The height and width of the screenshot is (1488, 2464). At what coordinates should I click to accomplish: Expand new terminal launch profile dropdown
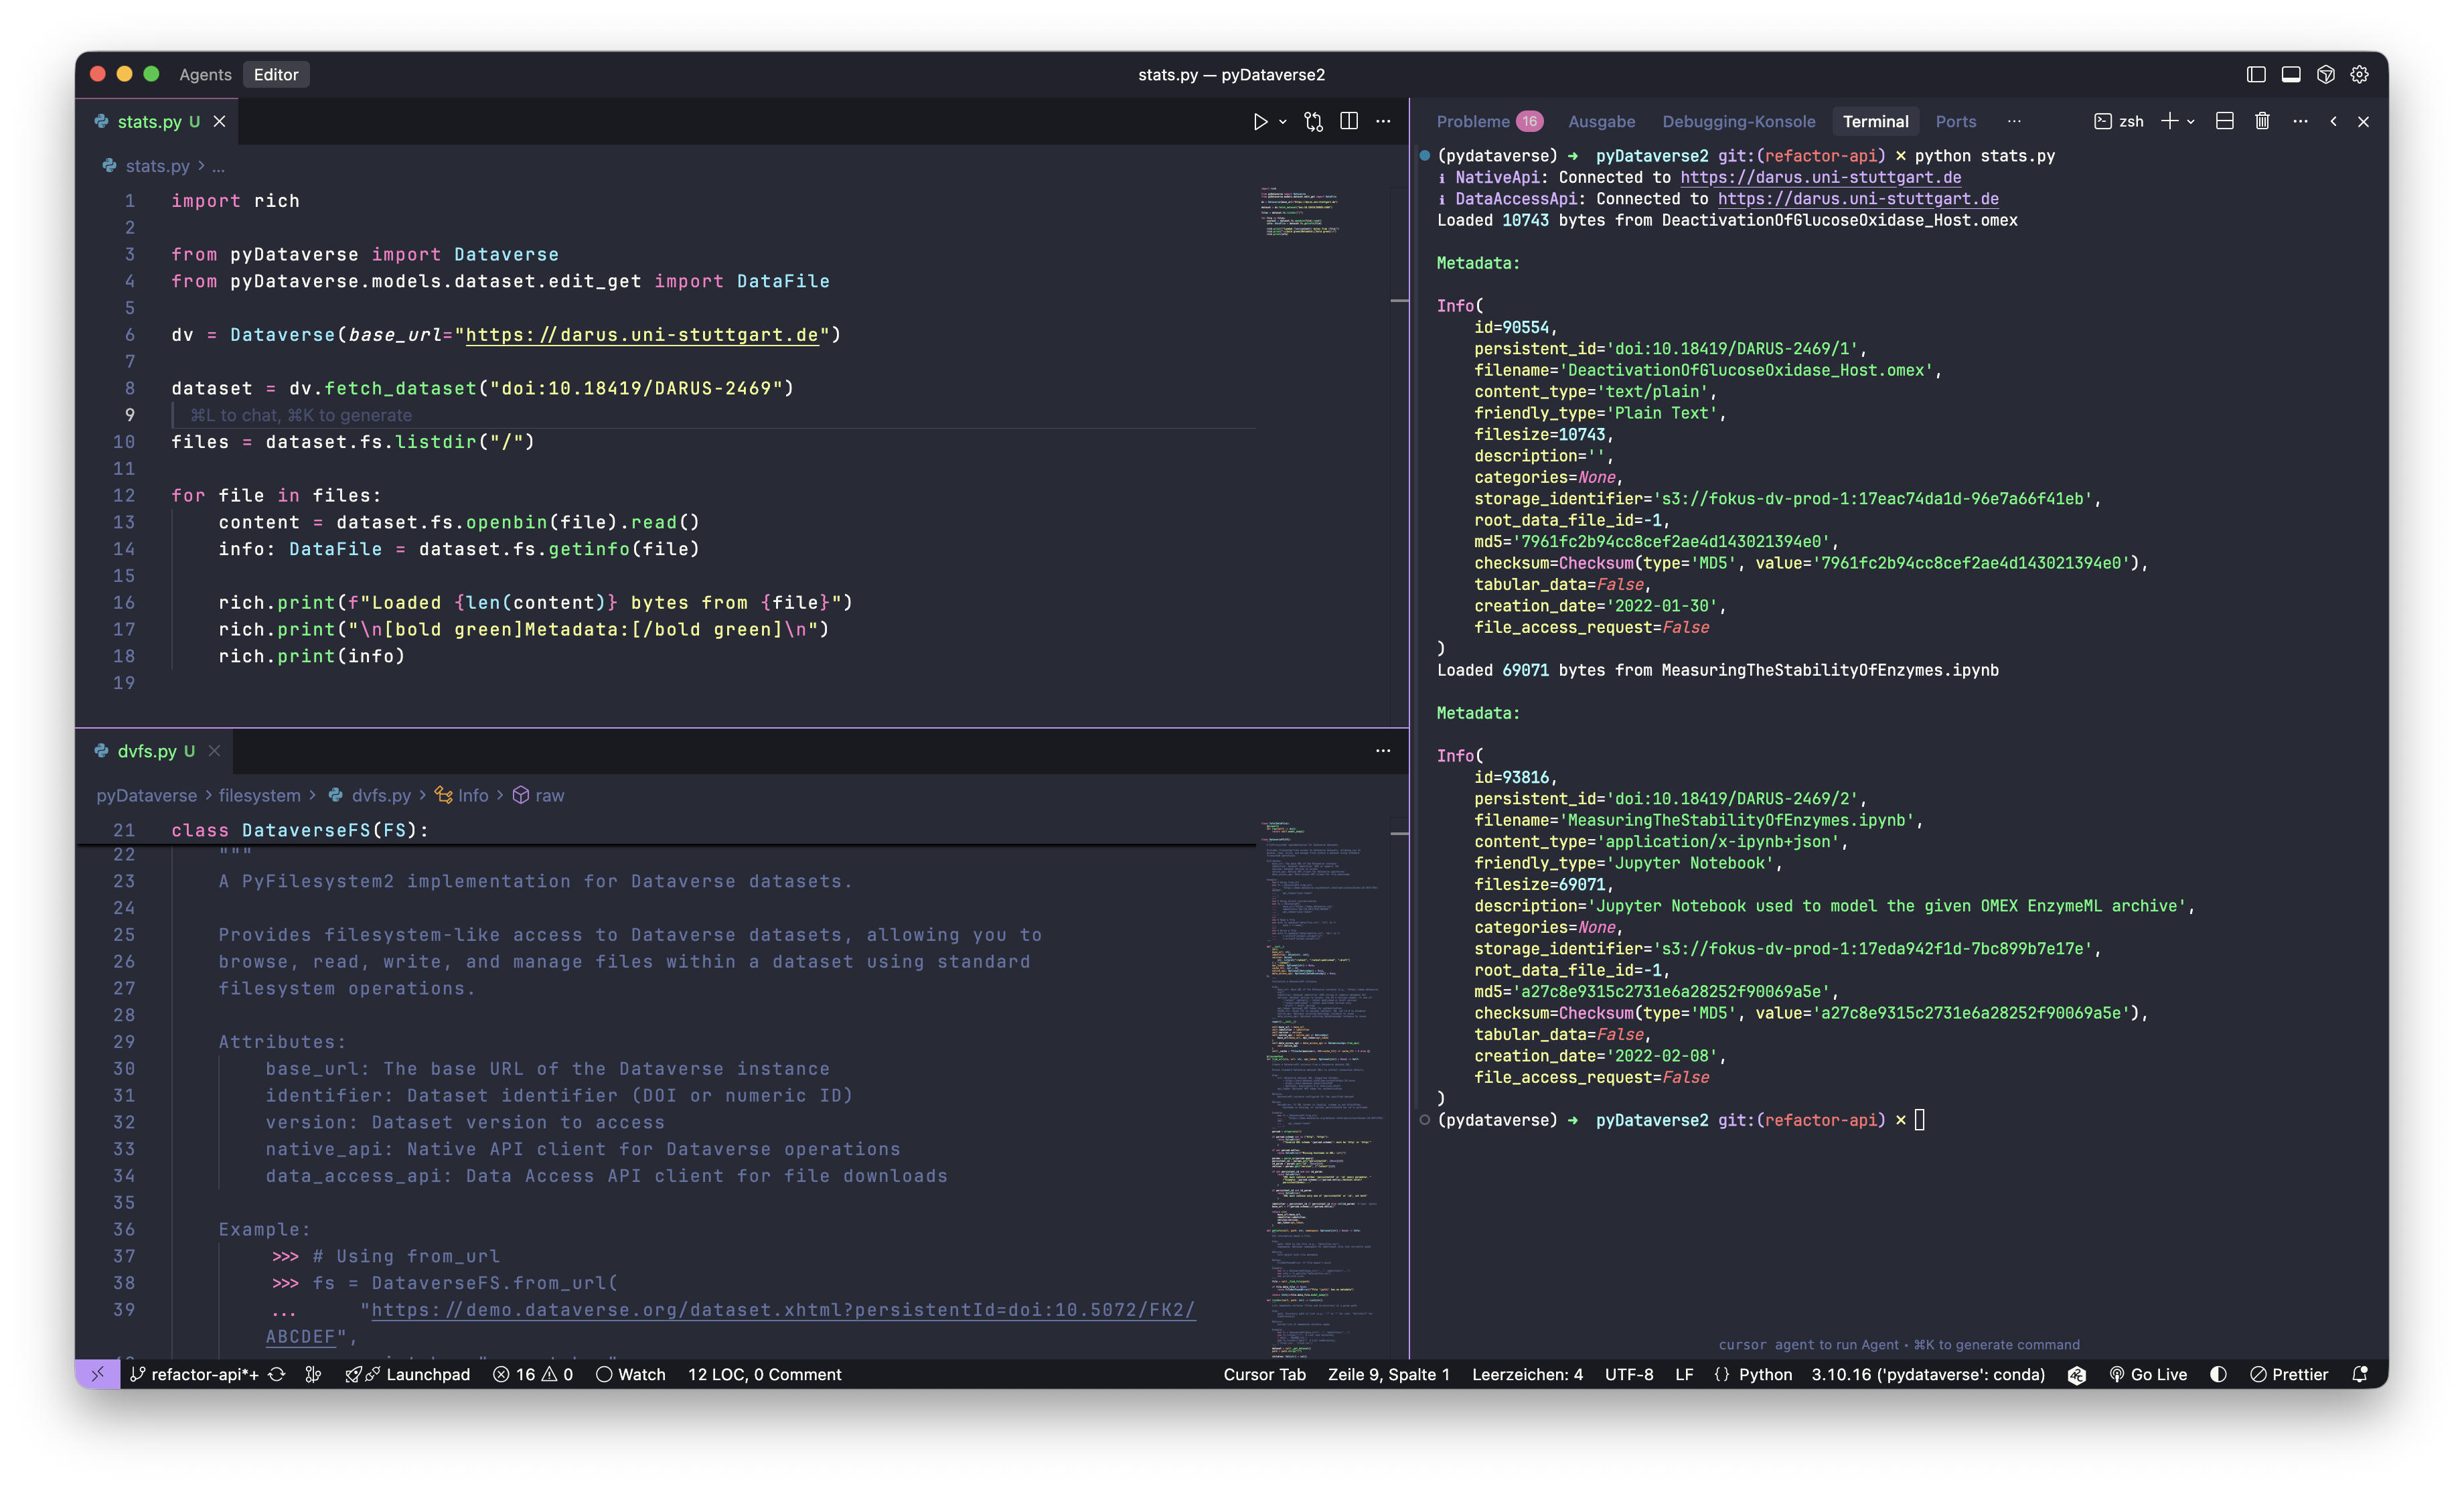(x=2191, y=122)
